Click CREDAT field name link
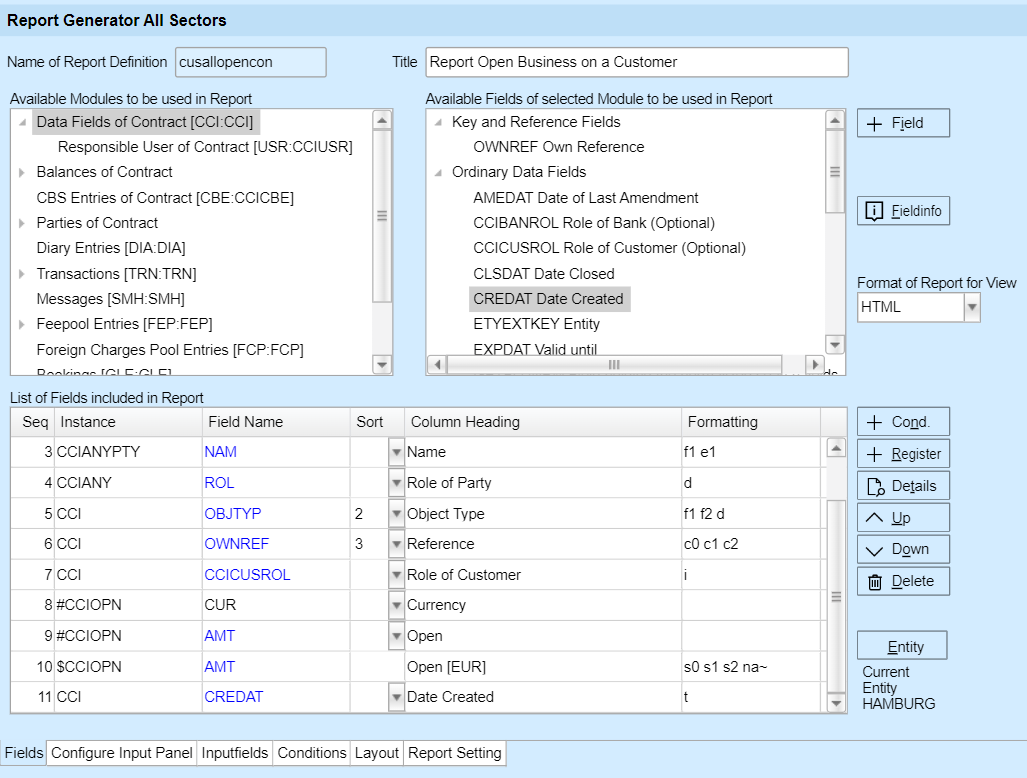The width and height of the screenshot is (1027, 778). (233, 697)
